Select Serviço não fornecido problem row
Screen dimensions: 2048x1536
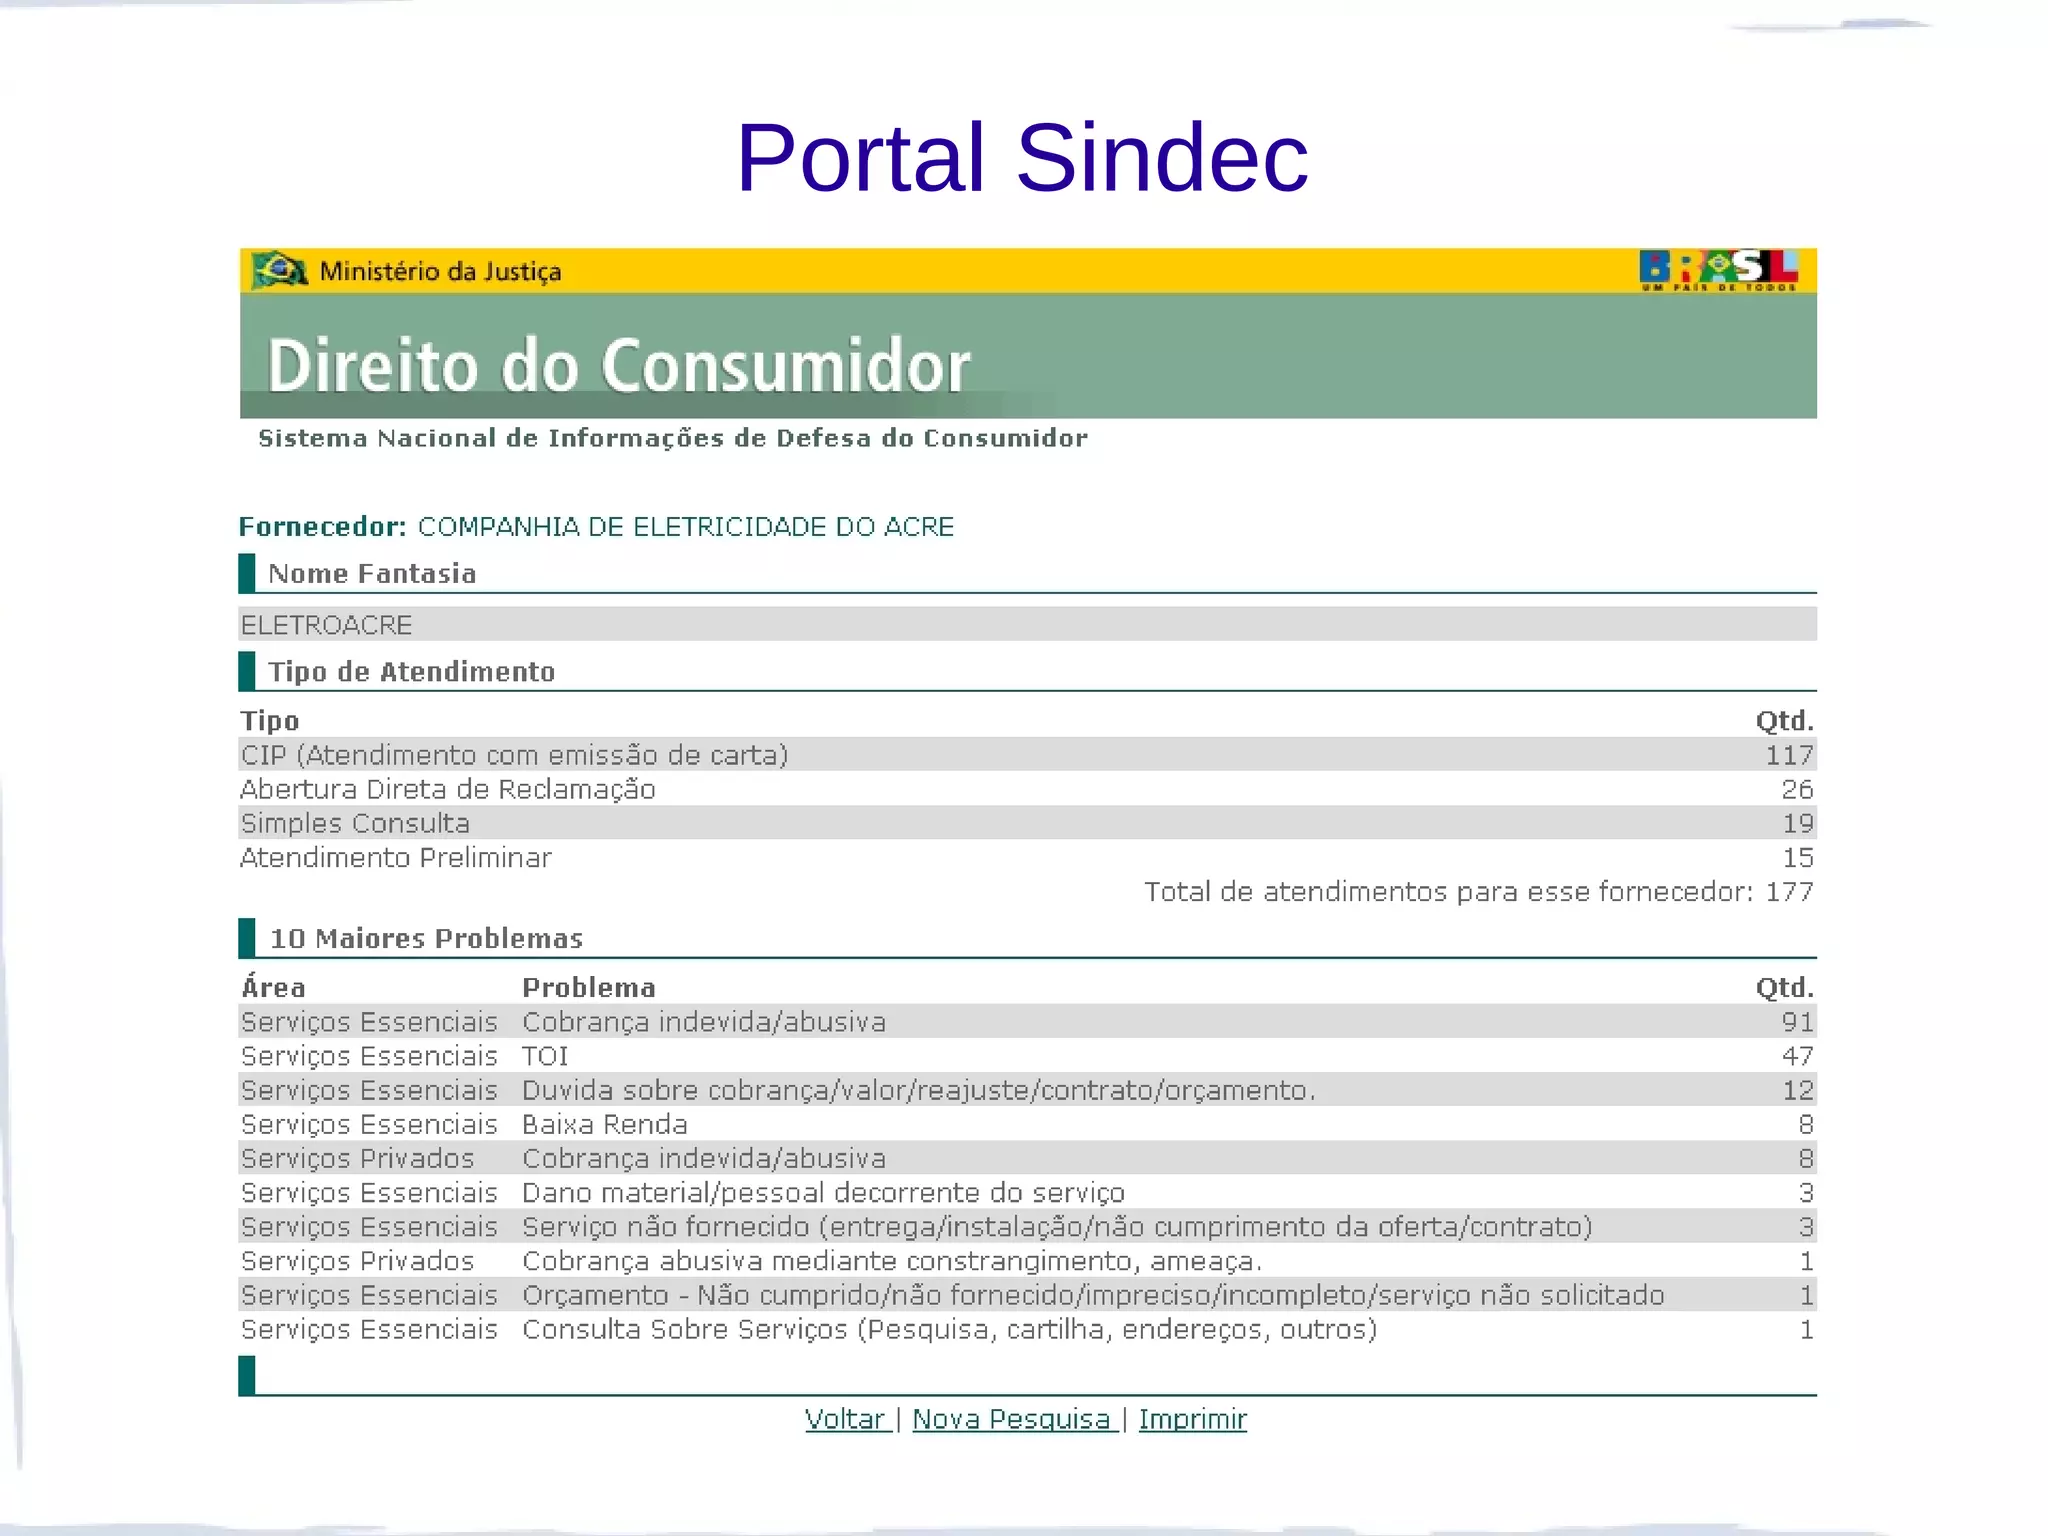click(1028, 1226)
